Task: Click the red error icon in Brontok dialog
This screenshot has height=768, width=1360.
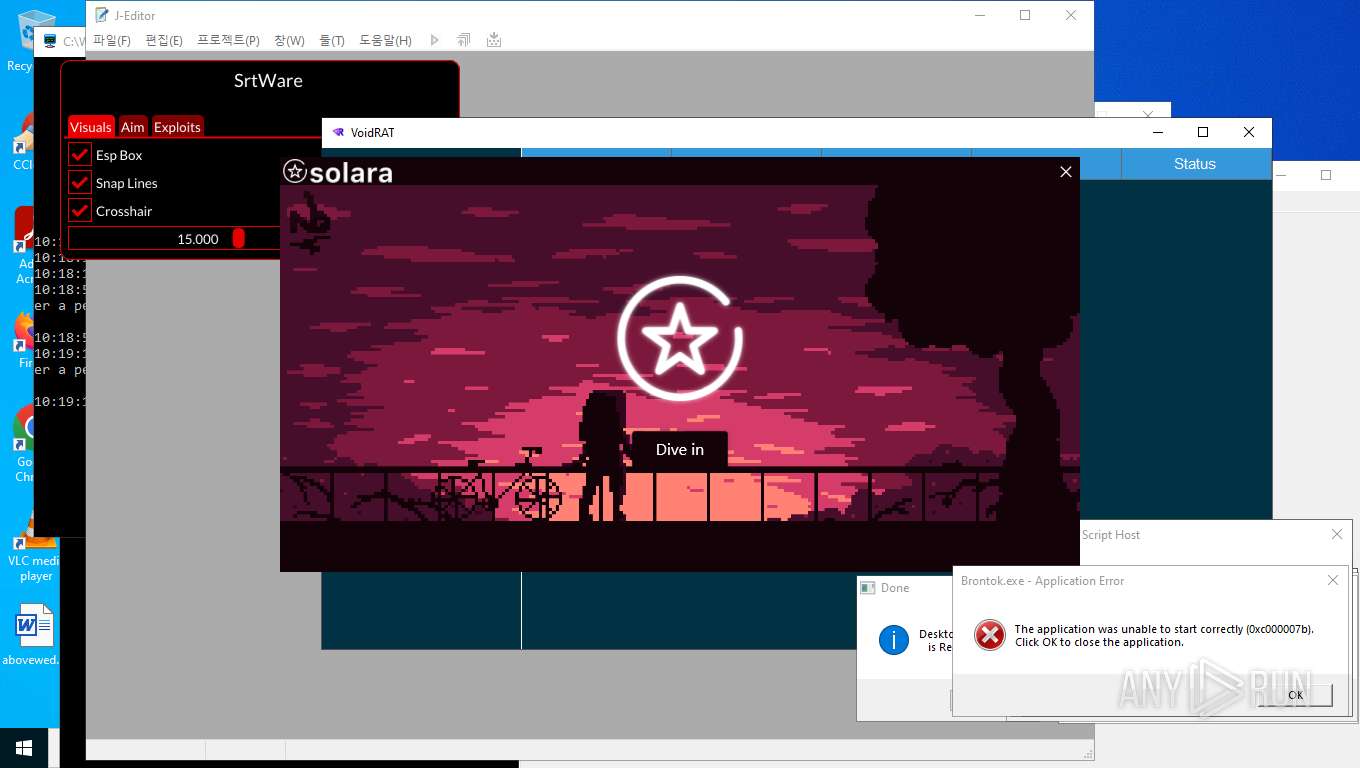Action: [x=989, y=635]
